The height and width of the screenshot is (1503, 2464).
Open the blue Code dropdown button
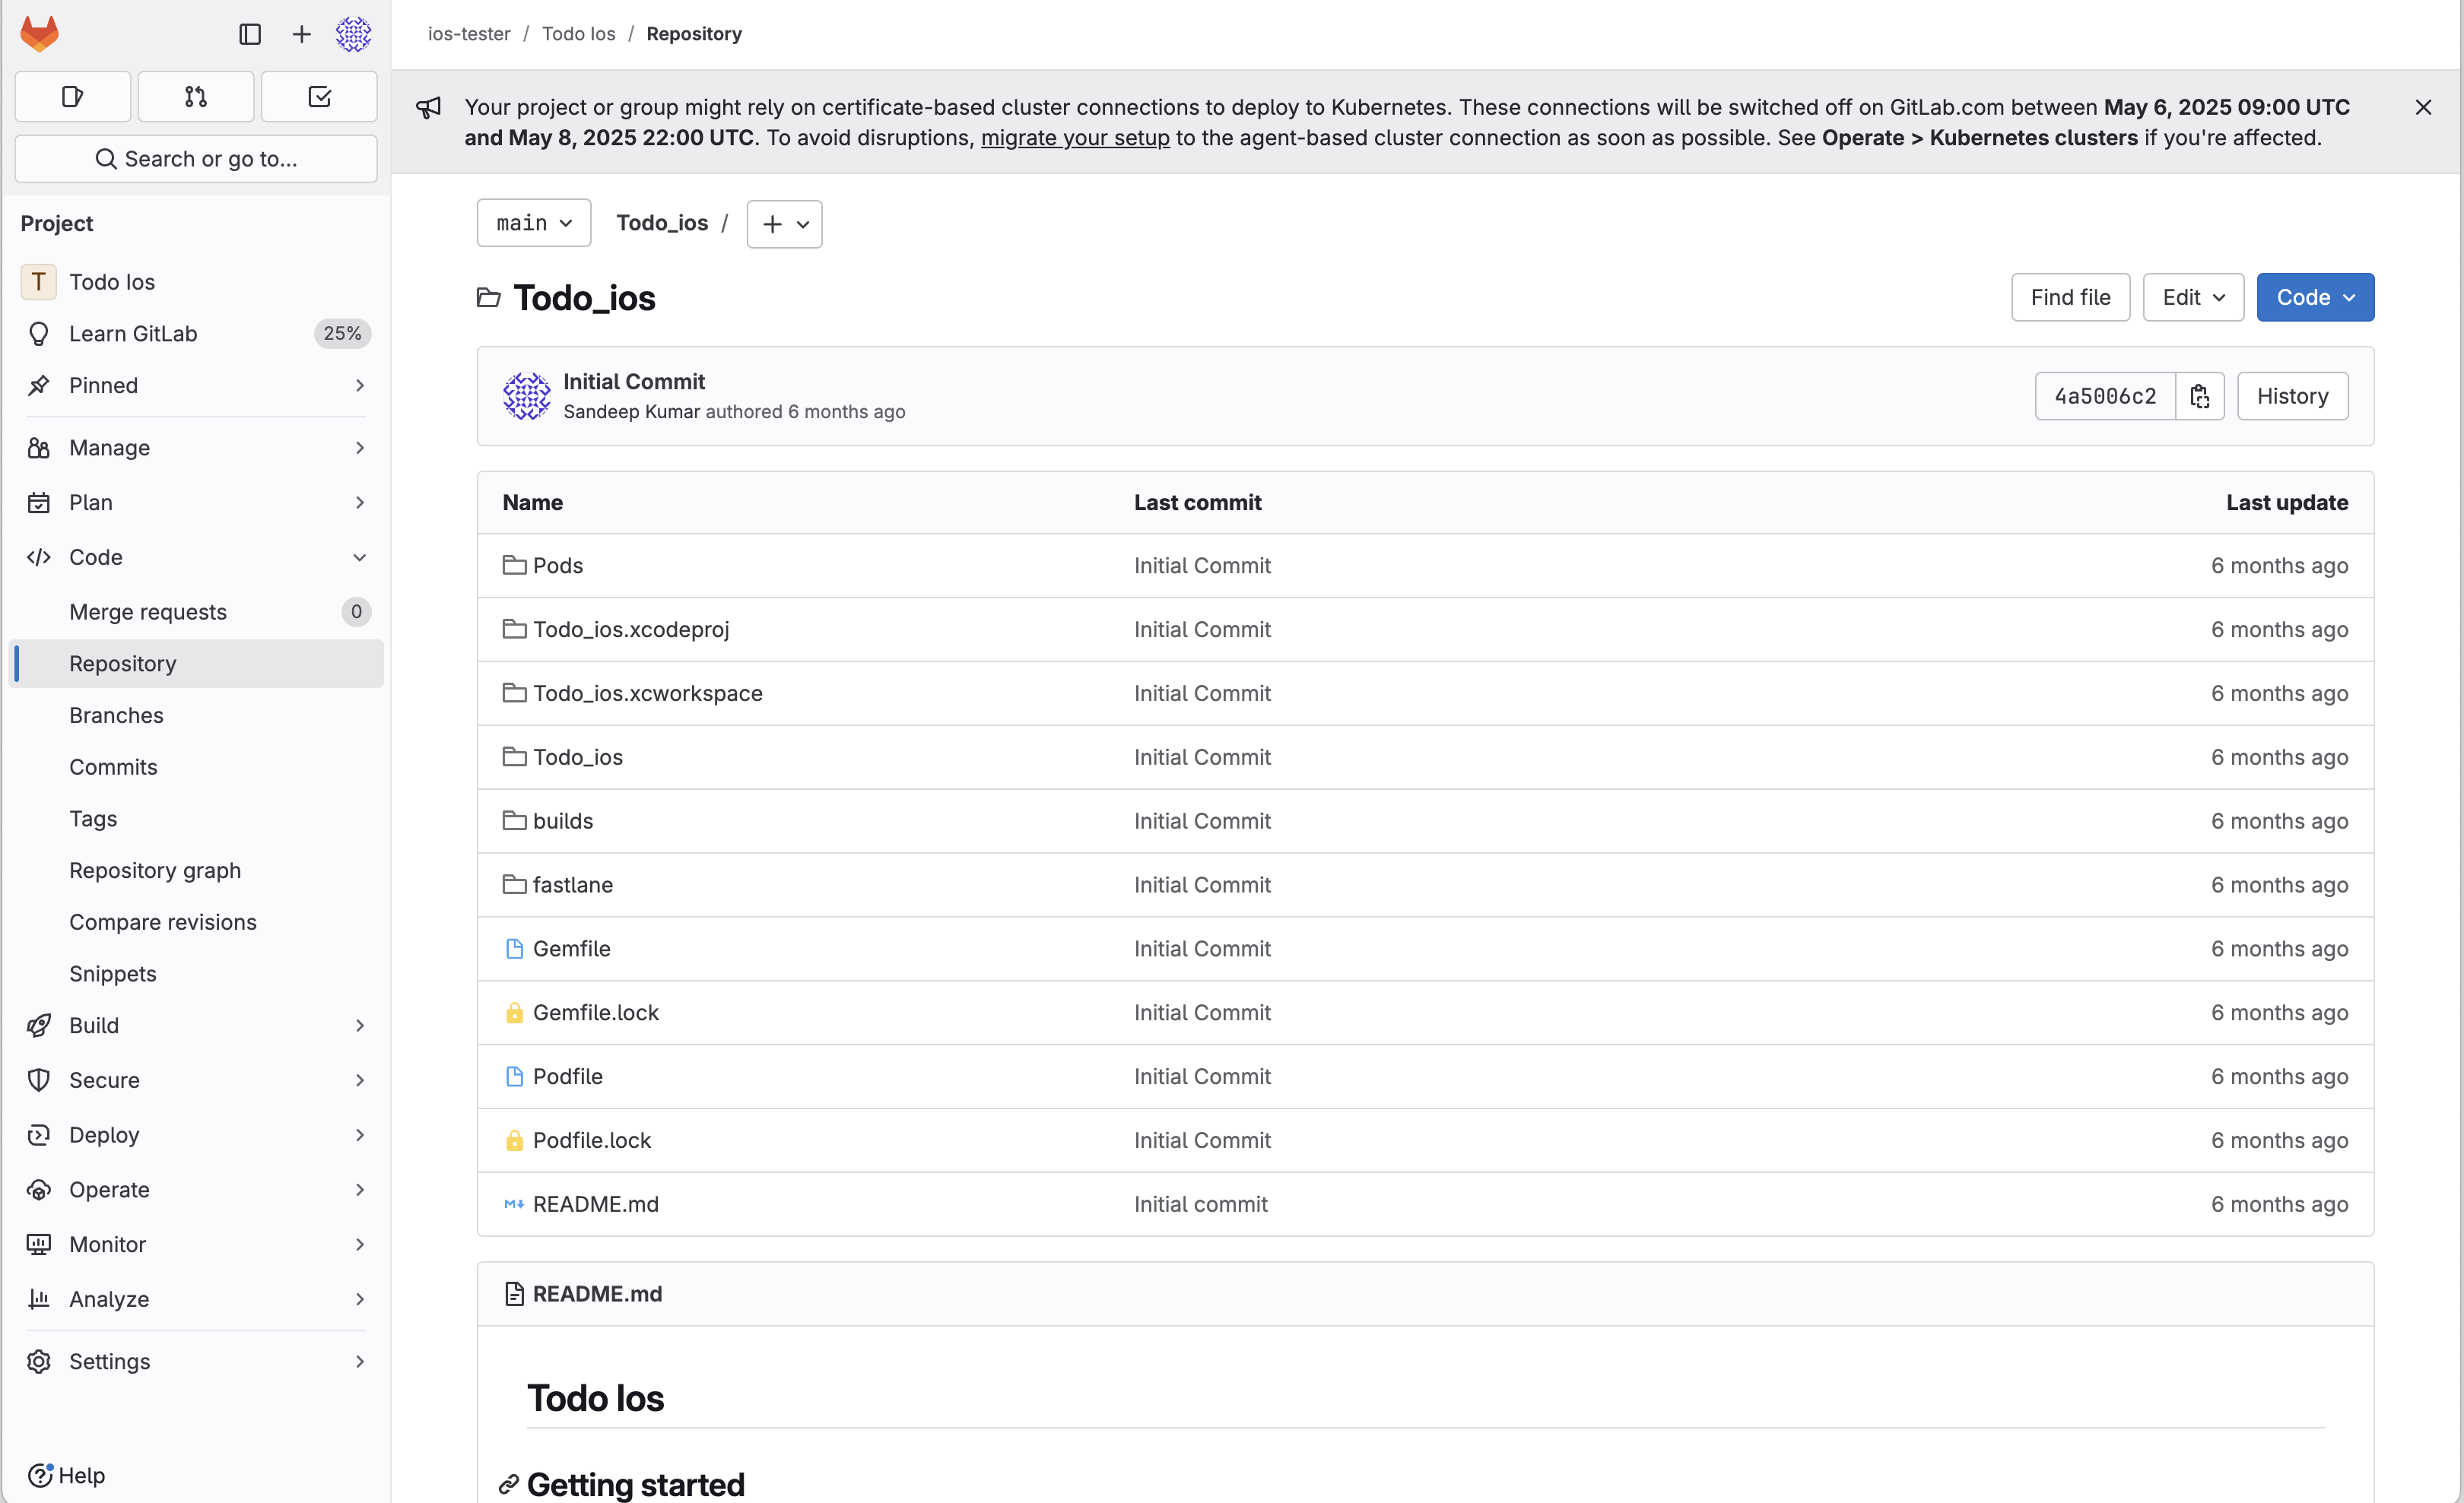pos(2315,297)
